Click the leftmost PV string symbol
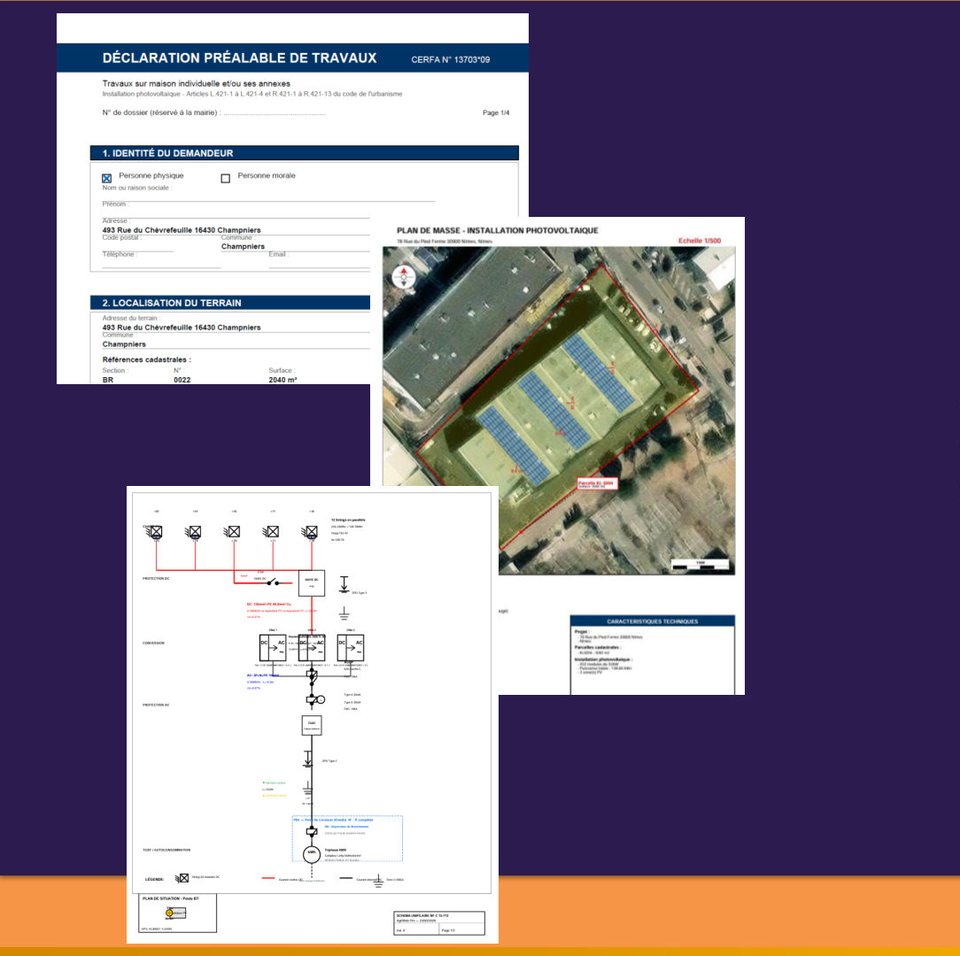The image size is (960, 956). coord(155,531)
